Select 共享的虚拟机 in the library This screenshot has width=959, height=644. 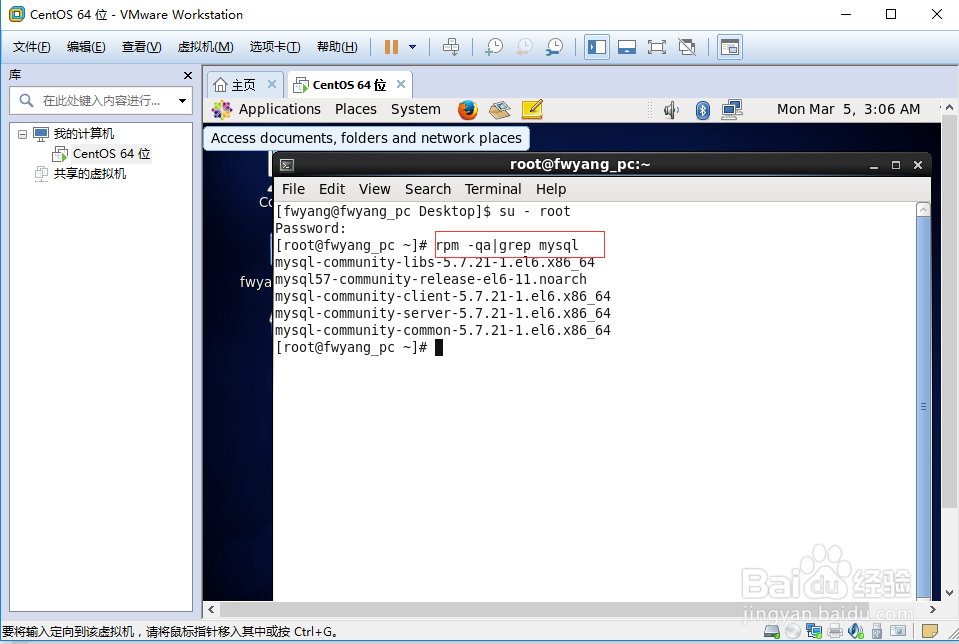90,174
